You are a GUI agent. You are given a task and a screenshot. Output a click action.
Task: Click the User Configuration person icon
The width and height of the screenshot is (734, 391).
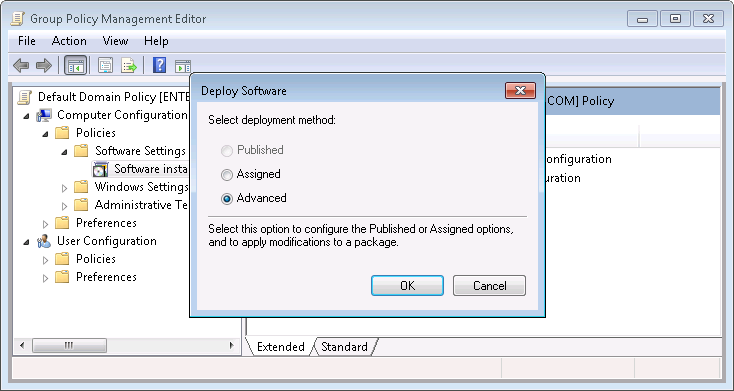[x=44, y=241]
